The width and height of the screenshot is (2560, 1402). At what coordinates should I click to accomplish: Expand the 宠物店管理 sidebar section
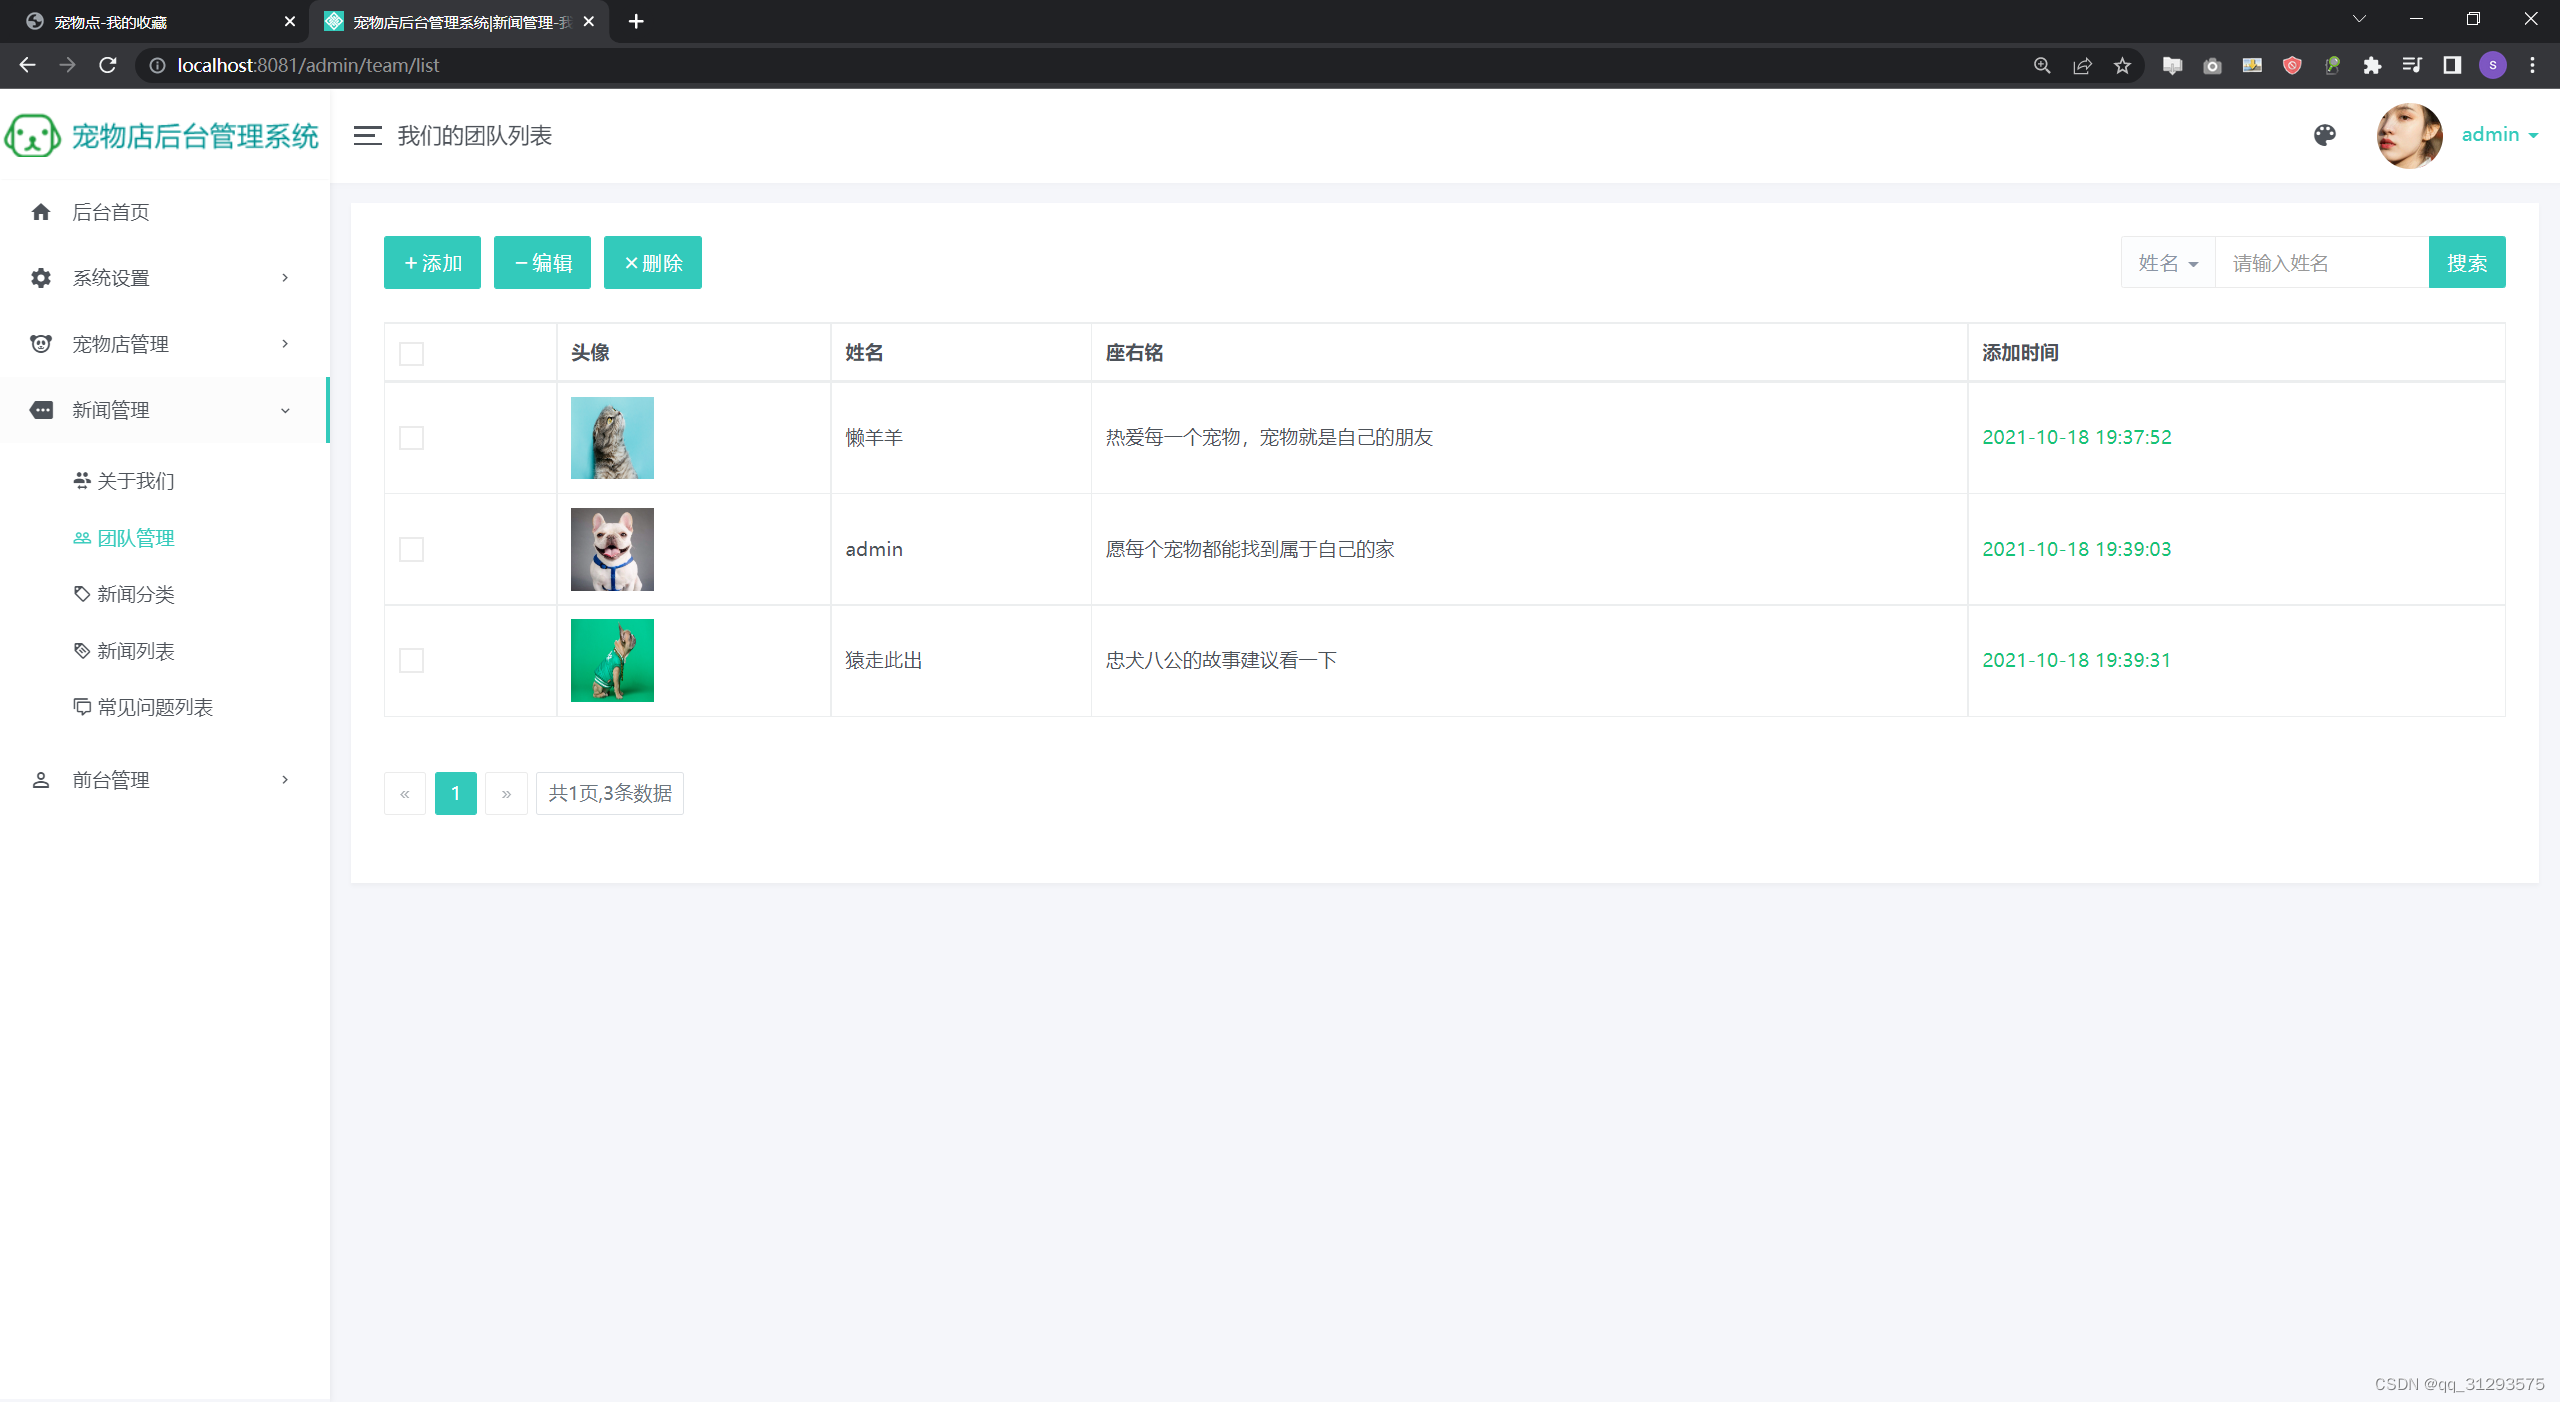[x=160, y=344]
